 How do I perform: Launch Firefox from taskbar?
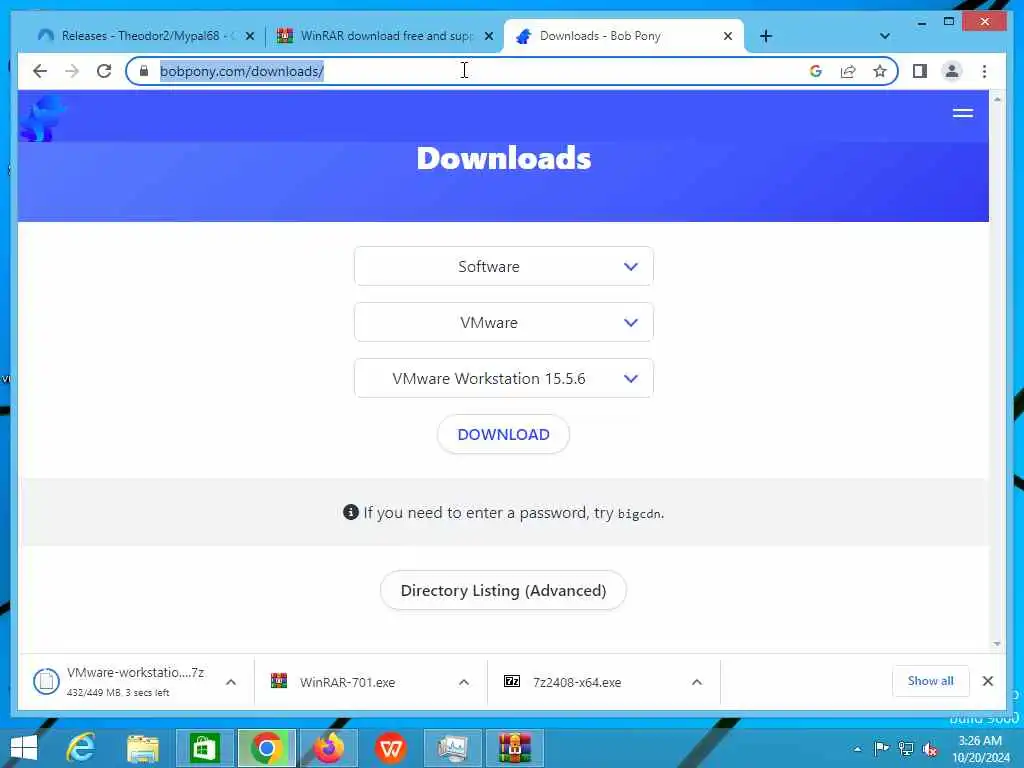[328, 748]
